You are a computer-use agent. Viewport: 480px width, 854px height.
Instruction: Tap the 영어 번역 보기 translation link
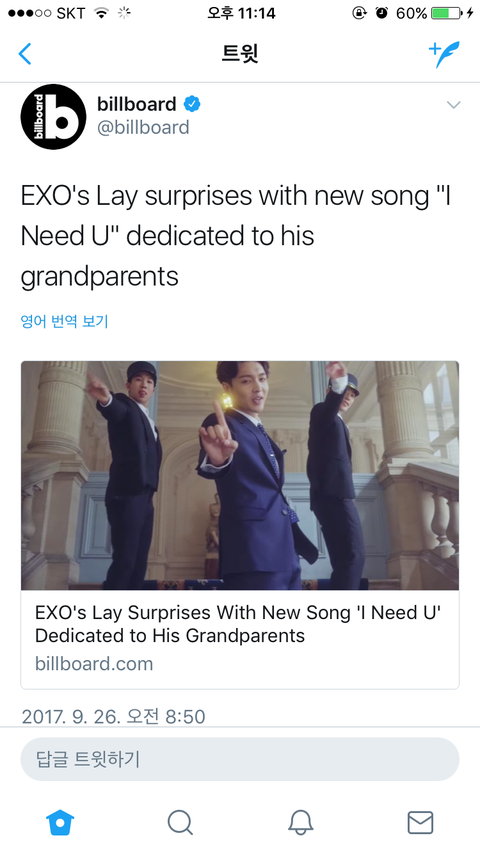coord(64,321)
